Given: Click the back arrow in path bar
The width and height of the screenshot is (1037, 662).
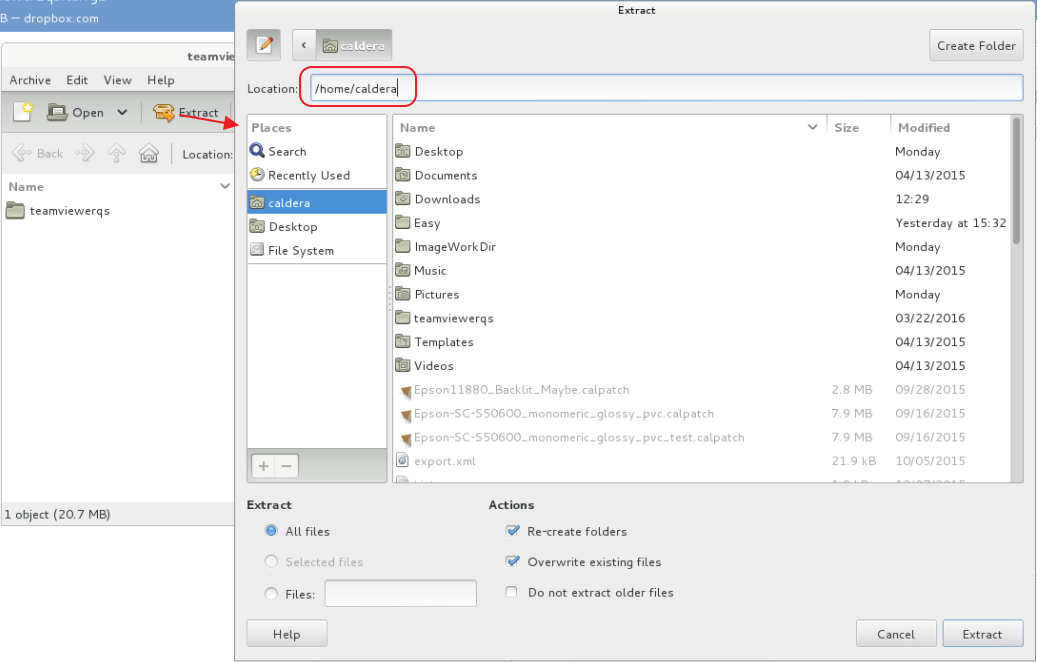Looking at the screenshot, I should click(304, 45).
